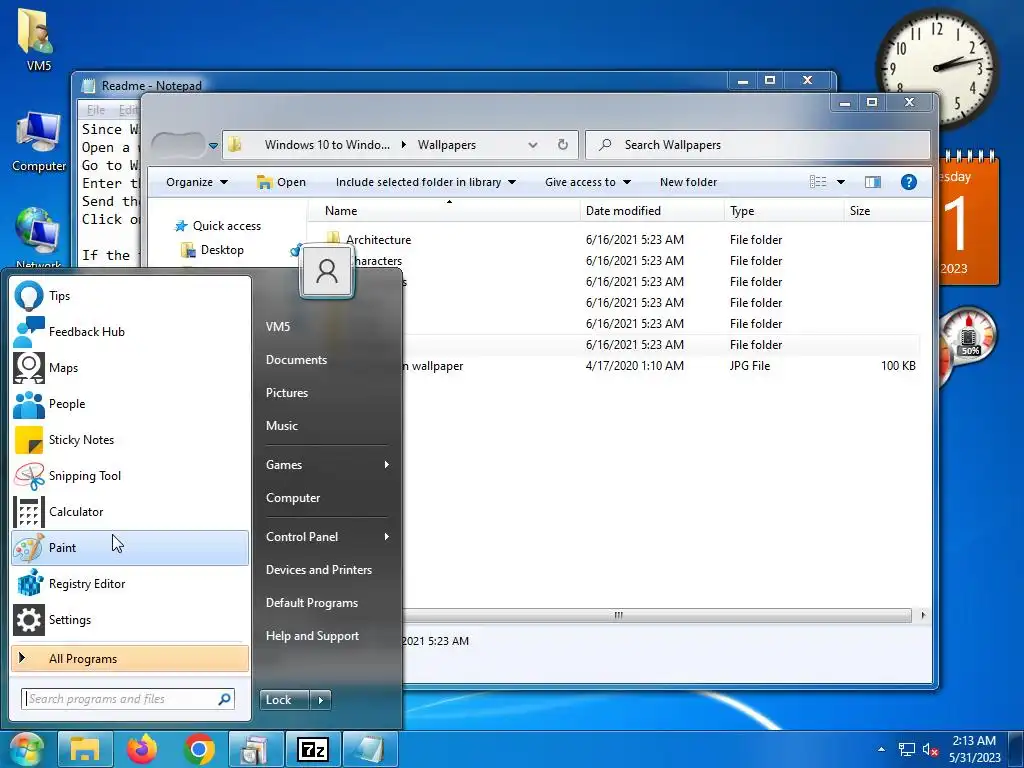This screenshot has height=768, width=1024.
Task: Open Maps app in Start menu
Action: click(129, 368)
